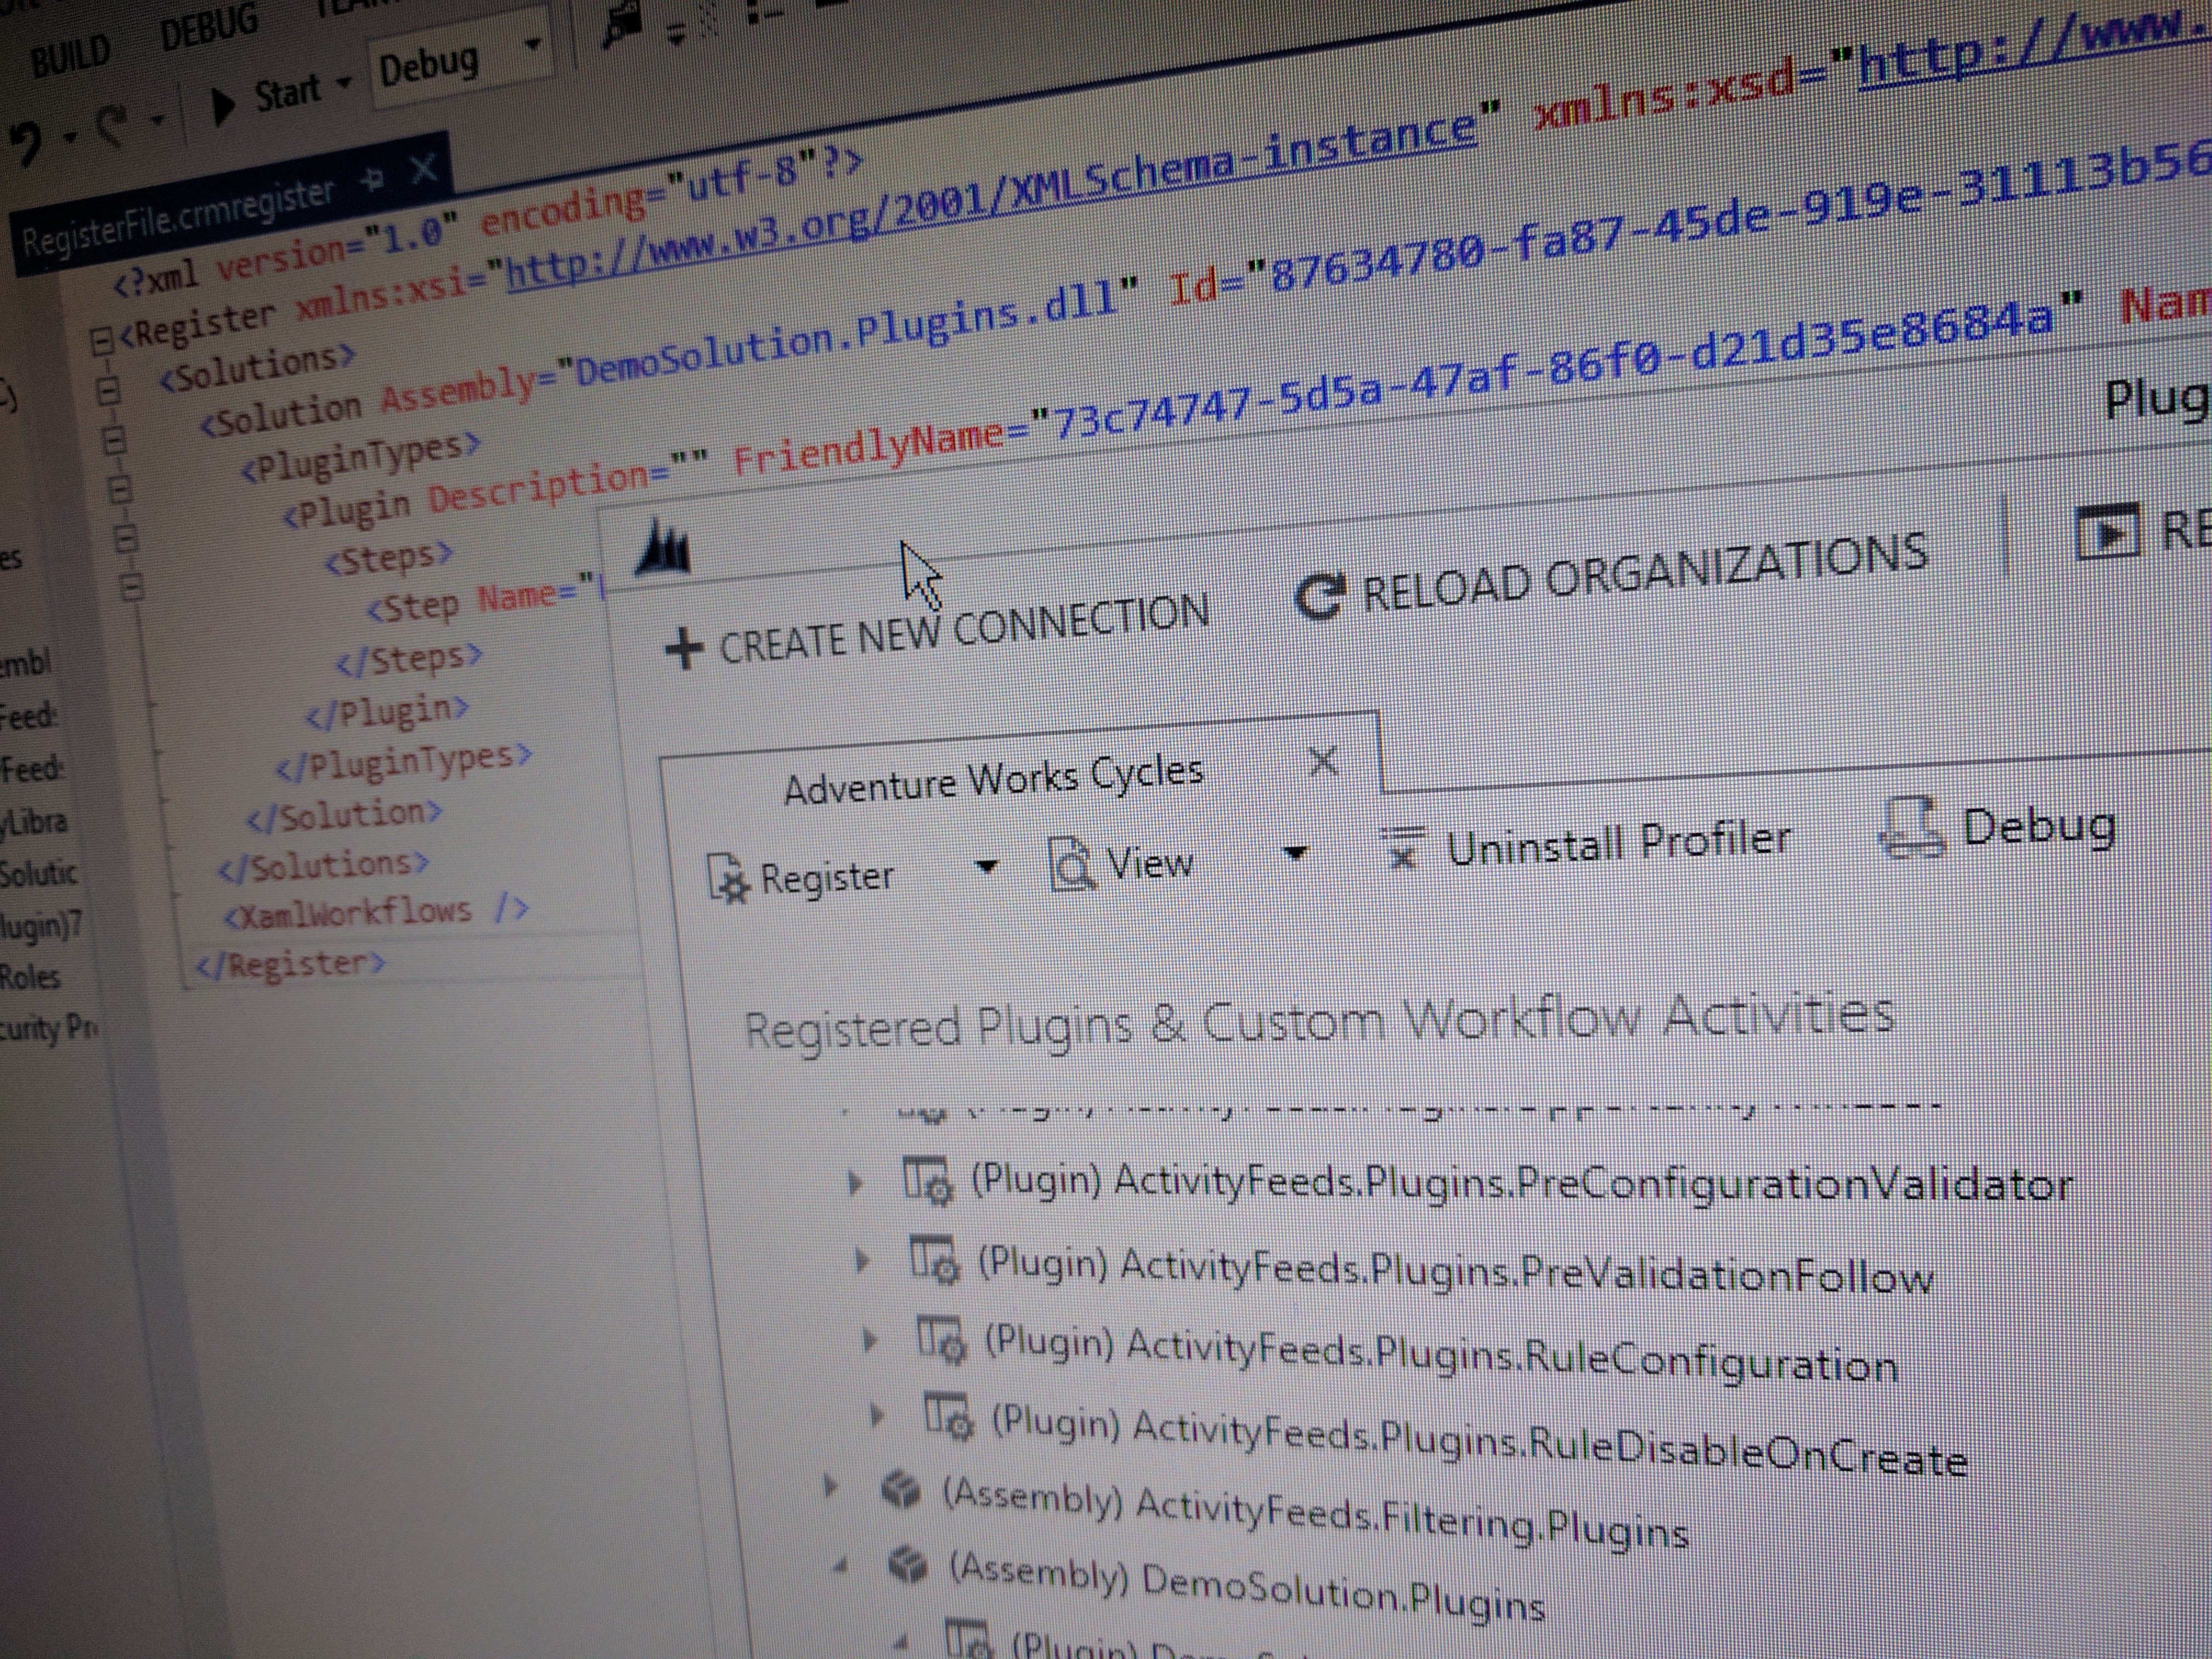Viewport: 2212px width, 1659px height.
Task: Close the RegisterFile.crmregister tab
Action: [x=424, y=168]
